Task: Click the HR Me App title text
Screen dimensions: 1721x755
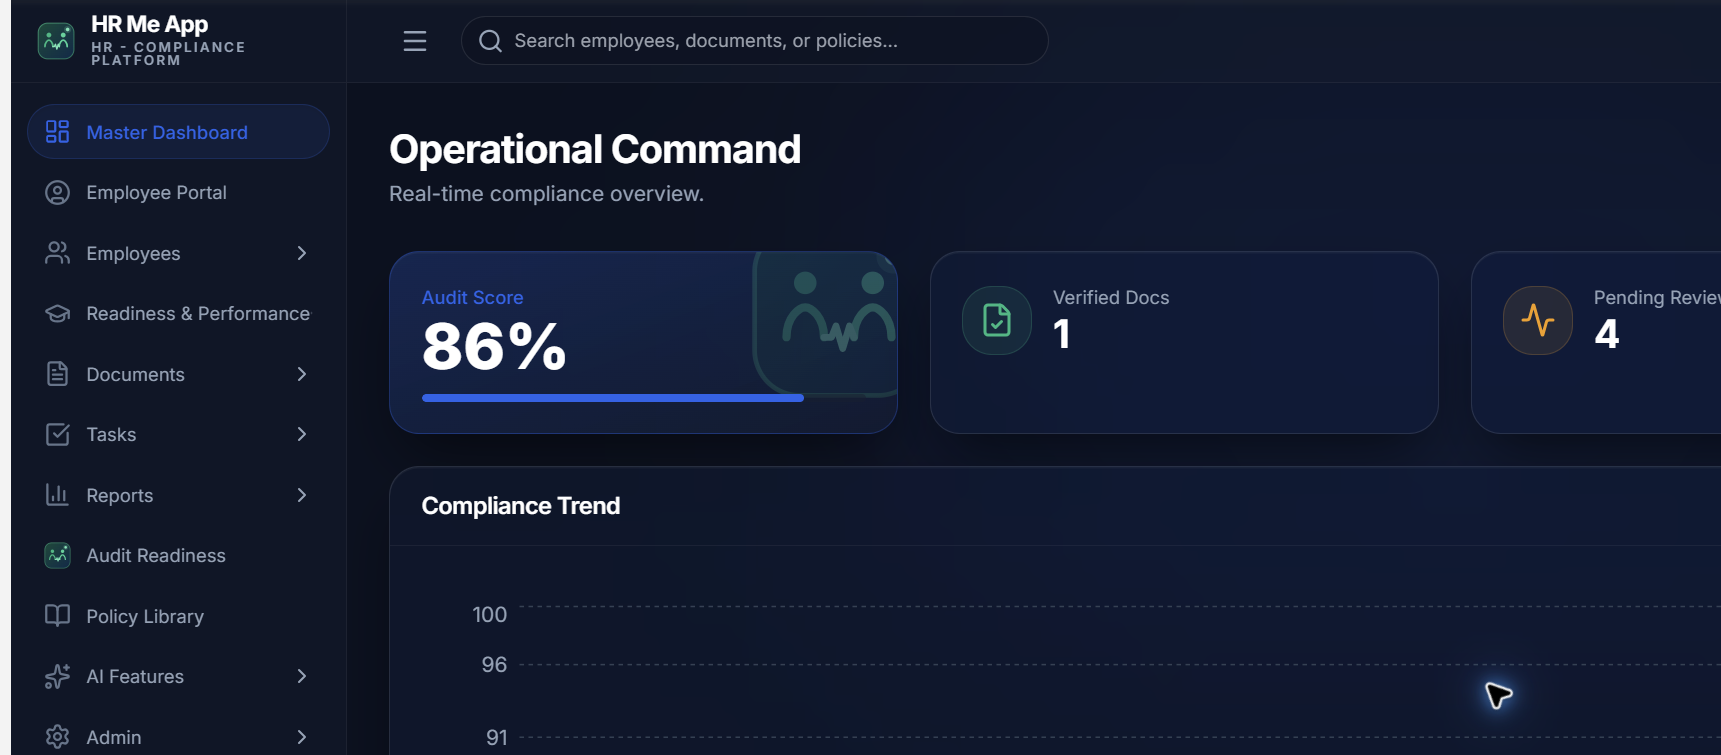Action: coord(150,24)
